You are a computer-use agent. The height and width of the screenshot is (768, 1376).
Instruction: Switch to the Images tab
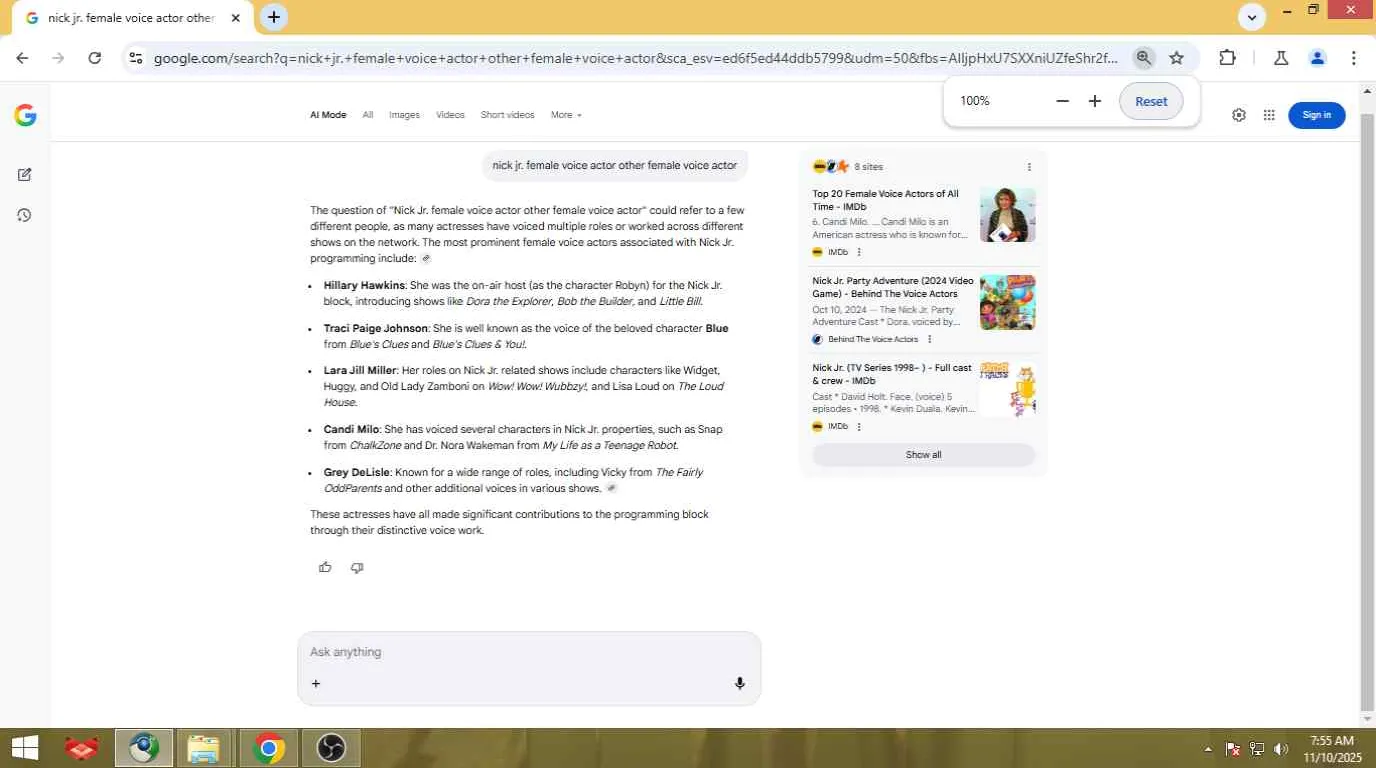point(404,115)
